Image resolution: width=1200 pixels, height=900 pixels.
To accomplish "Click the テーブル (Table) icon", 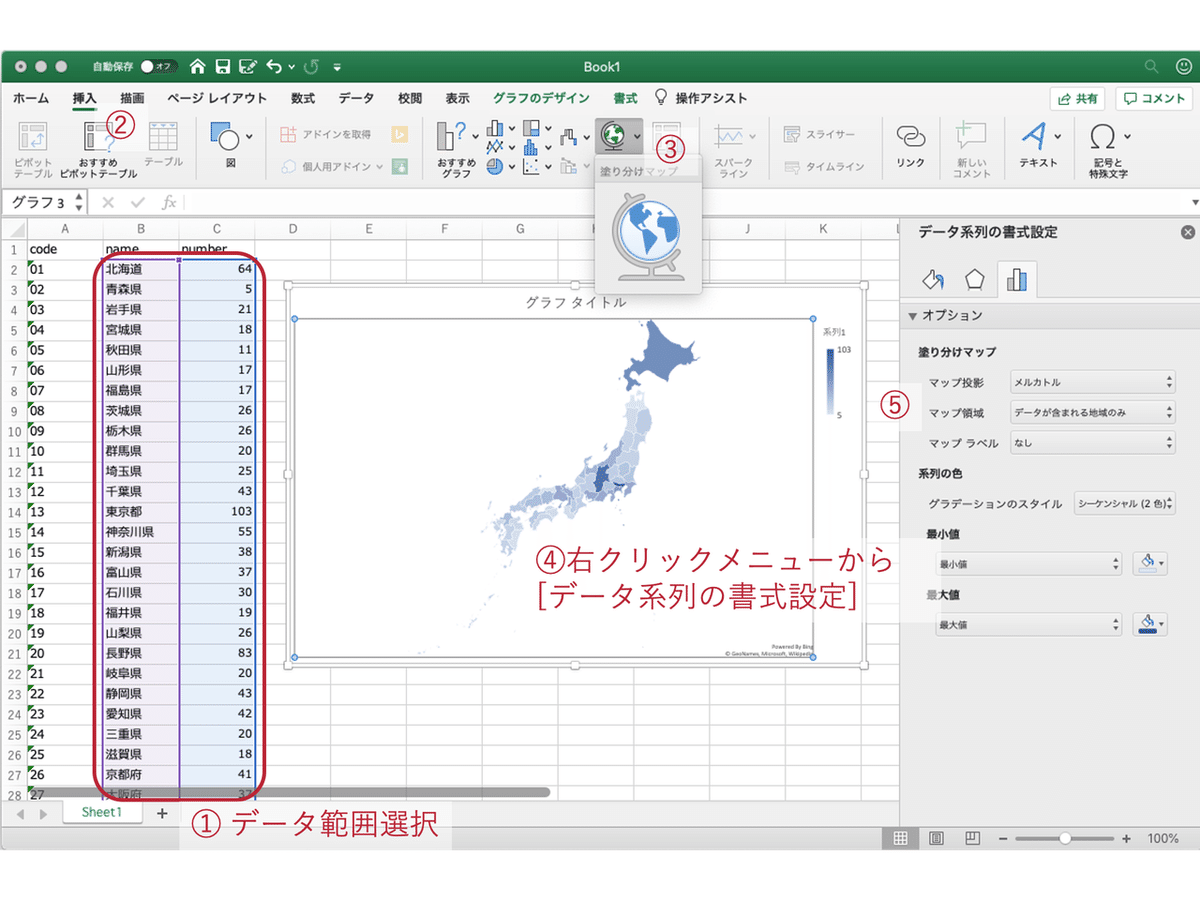I will click(163, 137).
